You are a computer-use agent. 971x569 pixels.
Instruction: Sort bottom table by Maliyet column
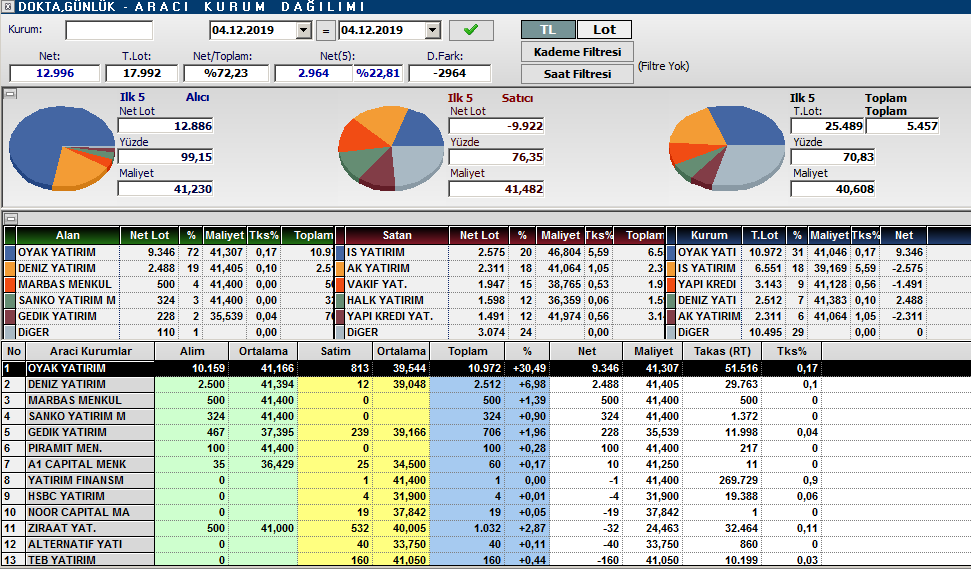(x=653, y=351)
